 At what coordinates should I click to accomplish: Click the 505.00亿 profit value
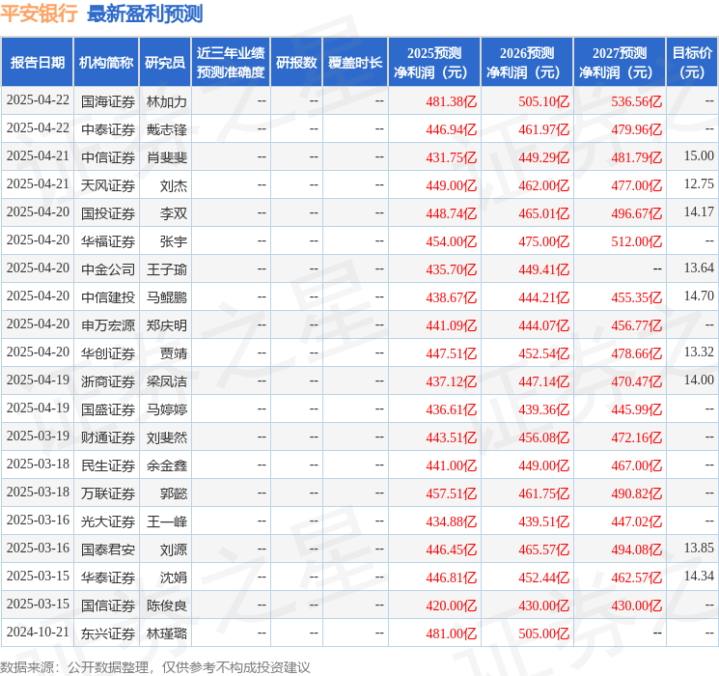pos(544,633)
